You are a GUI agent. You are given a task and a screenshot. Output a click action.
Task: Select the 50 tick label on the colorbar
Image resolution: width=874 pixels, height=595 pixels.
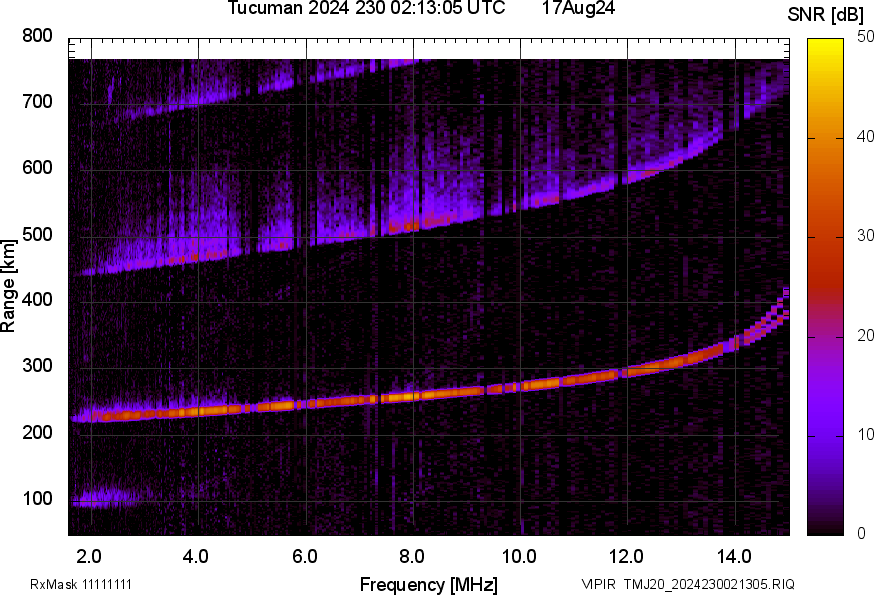coord(864,38)
